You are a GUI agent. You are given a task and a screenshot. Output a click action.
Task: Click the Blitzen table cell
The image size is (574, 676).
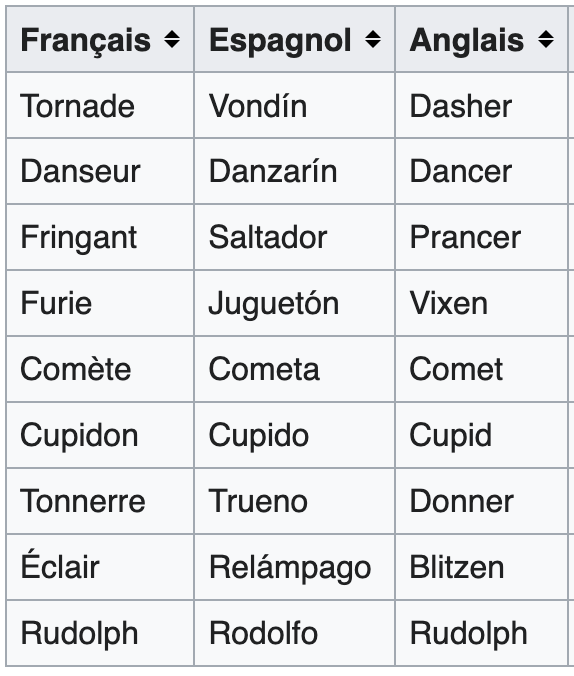point(481,567)
